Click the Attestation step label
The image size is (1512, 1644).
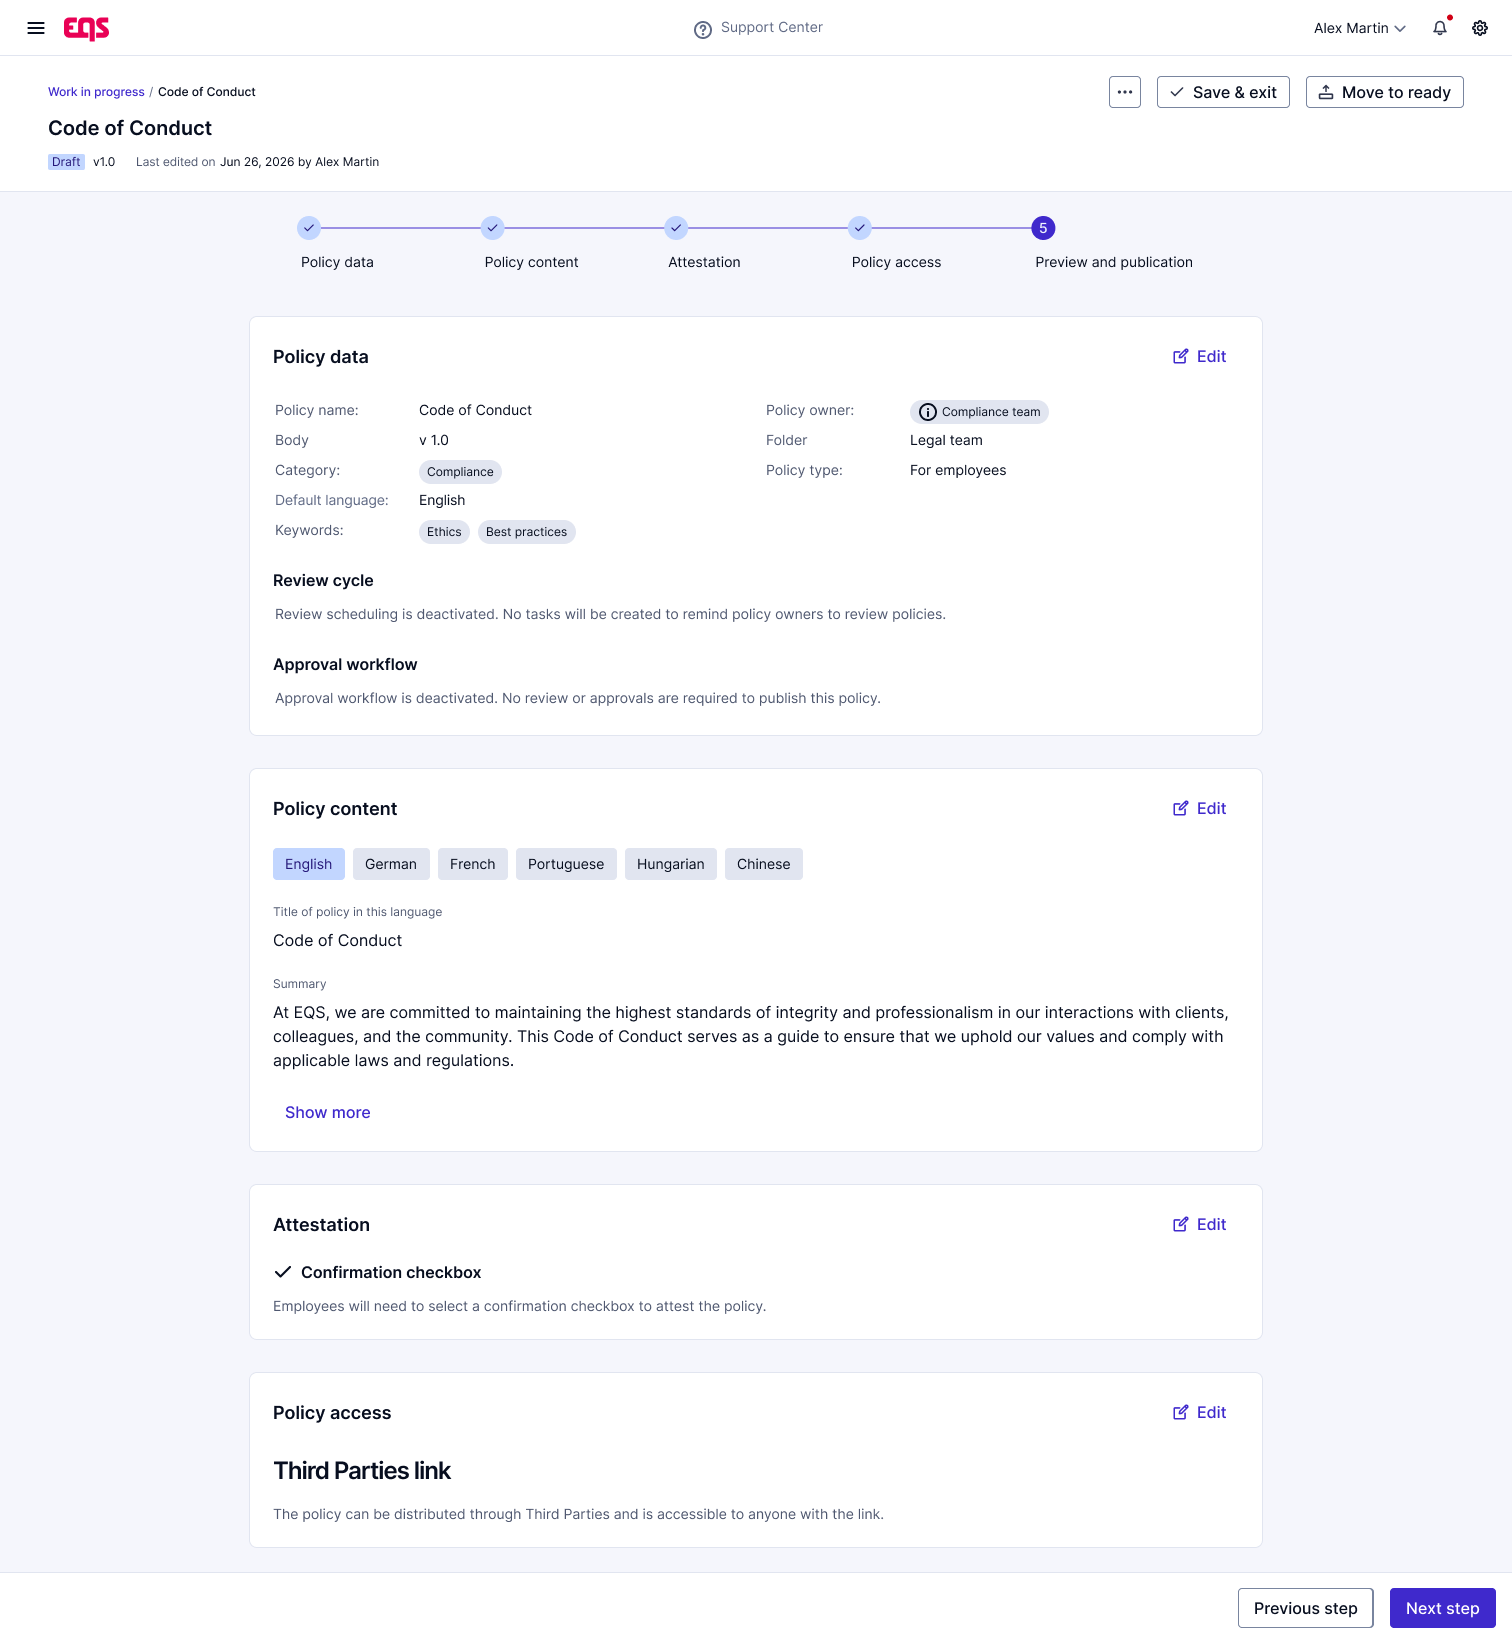(x=705, y=262)
